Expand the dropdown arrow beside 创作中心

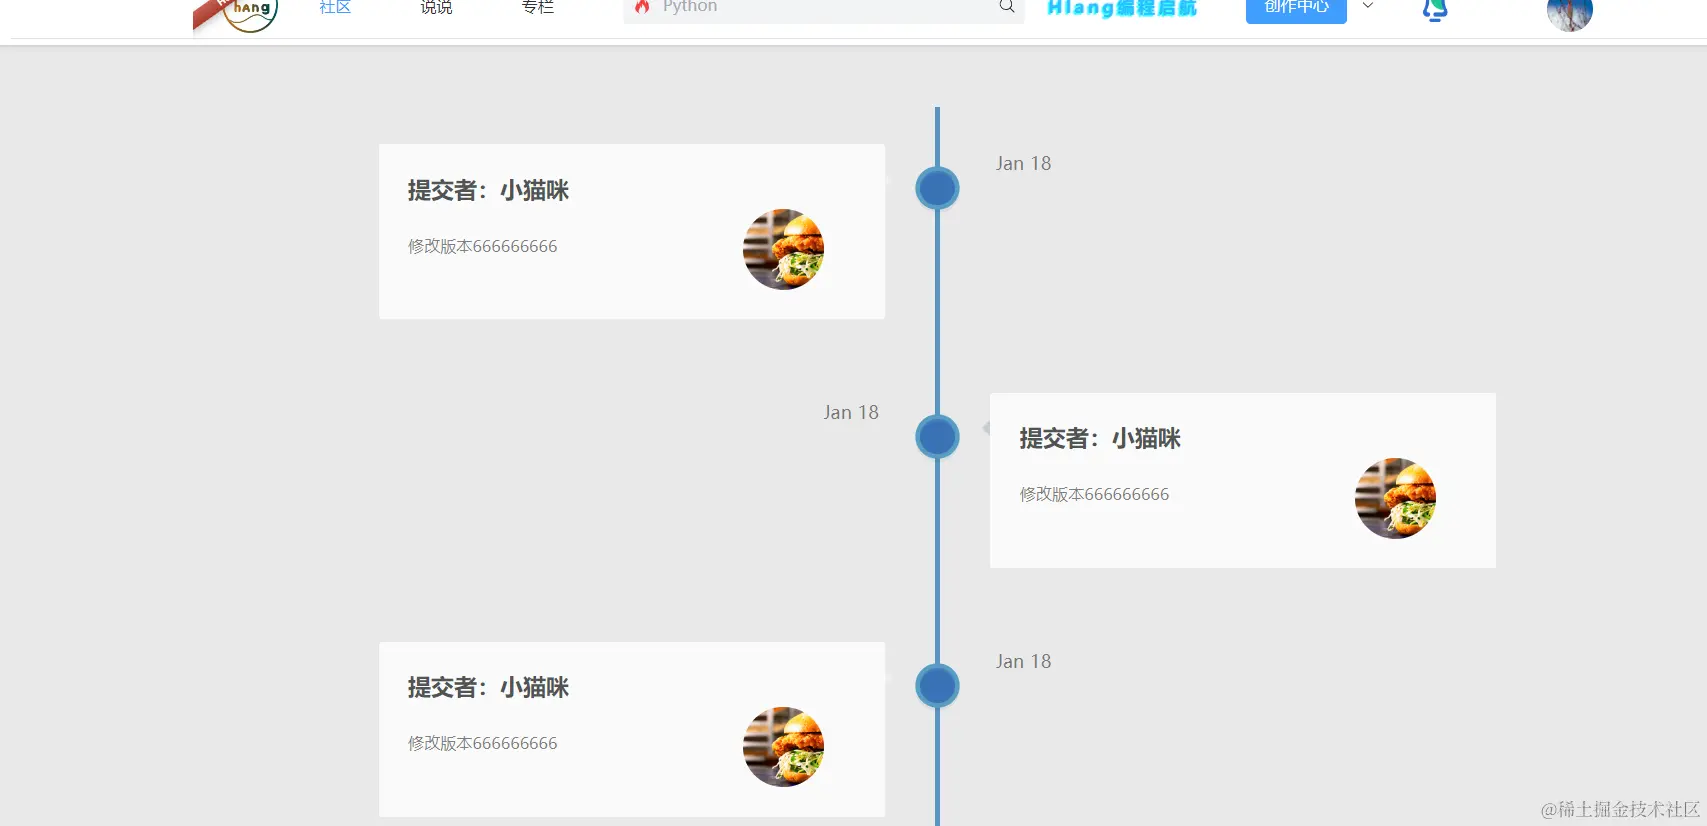point(1368,6)
